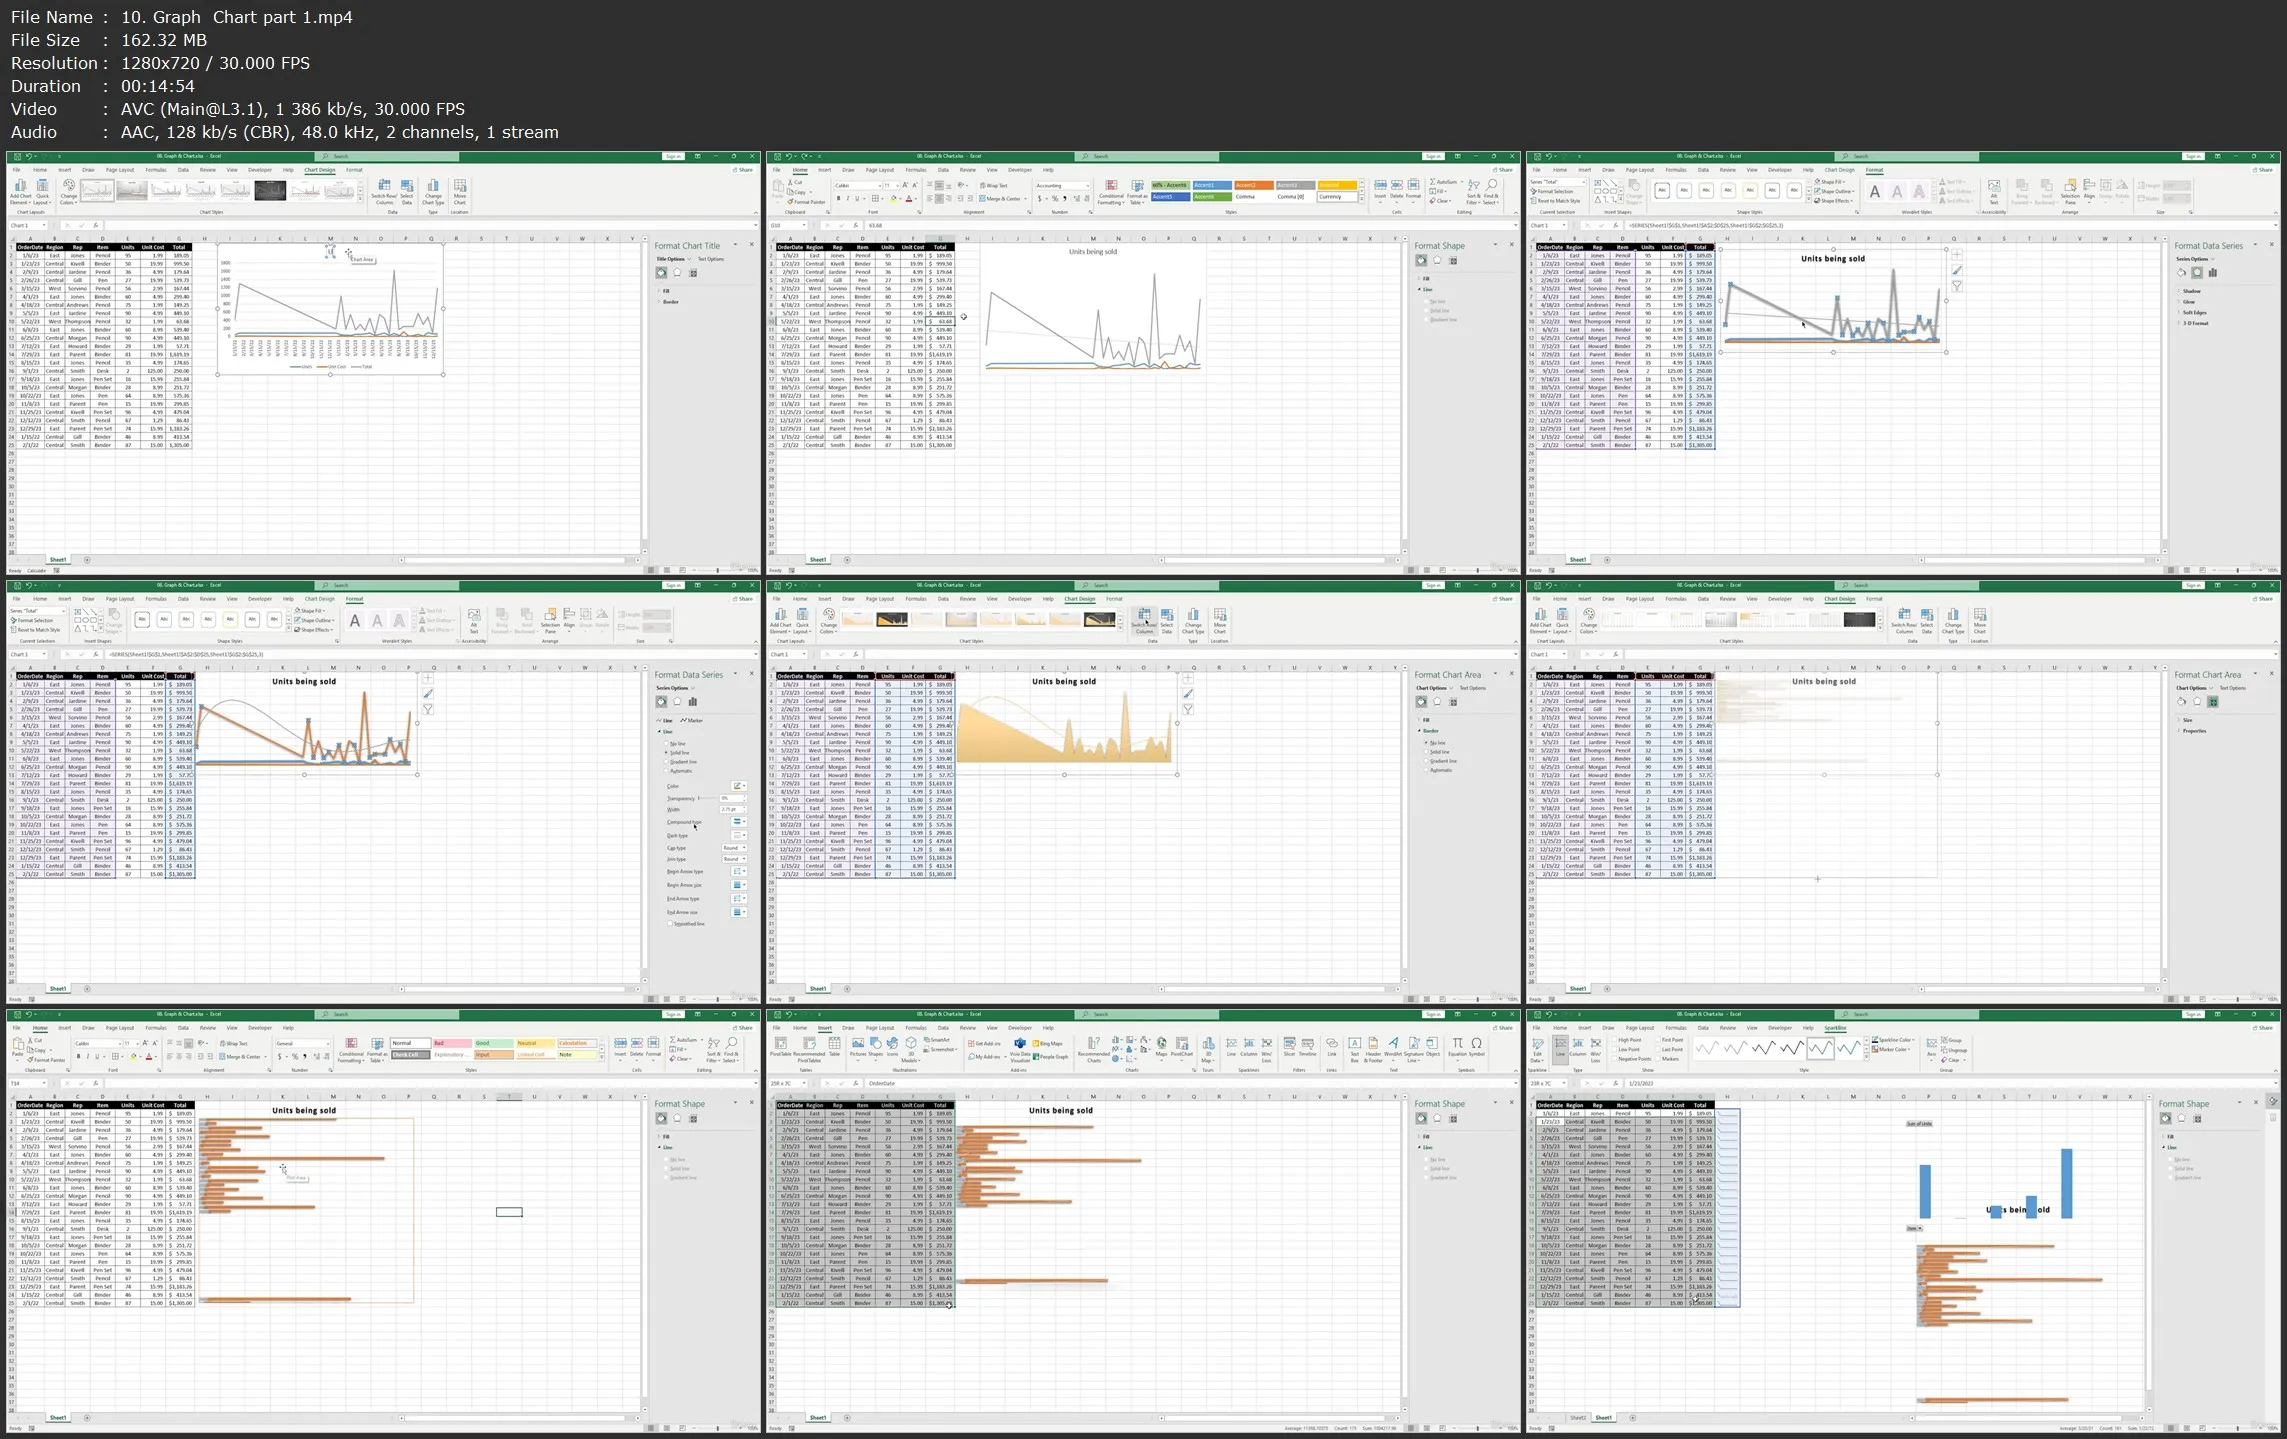Switch to the Sheet3 worksheet tab
This screenshot has height=1439, width=2287.
[1578, 1418]
